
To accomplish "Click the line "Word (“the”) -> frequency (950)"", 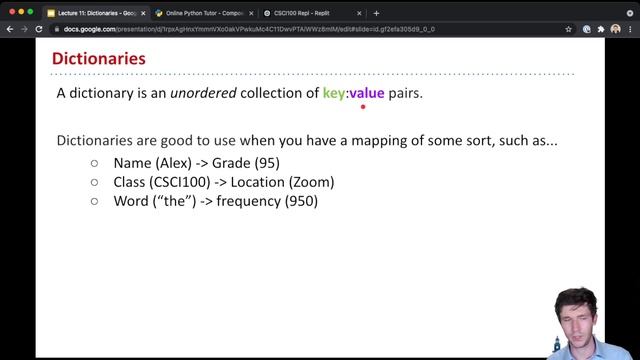I will click(216, 201).
